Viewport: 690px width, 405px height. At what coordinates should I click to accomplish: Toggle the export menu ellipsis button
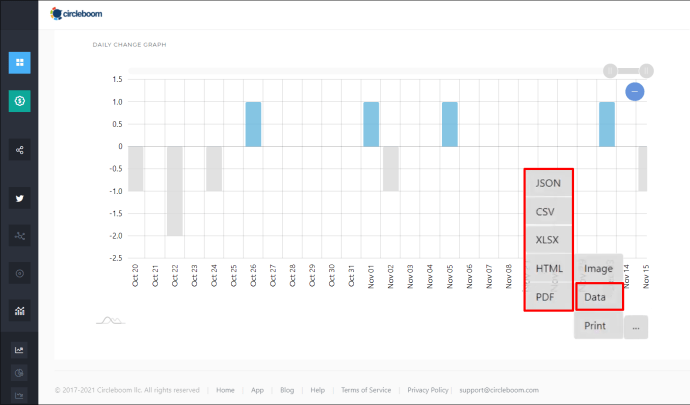[636, 327]
